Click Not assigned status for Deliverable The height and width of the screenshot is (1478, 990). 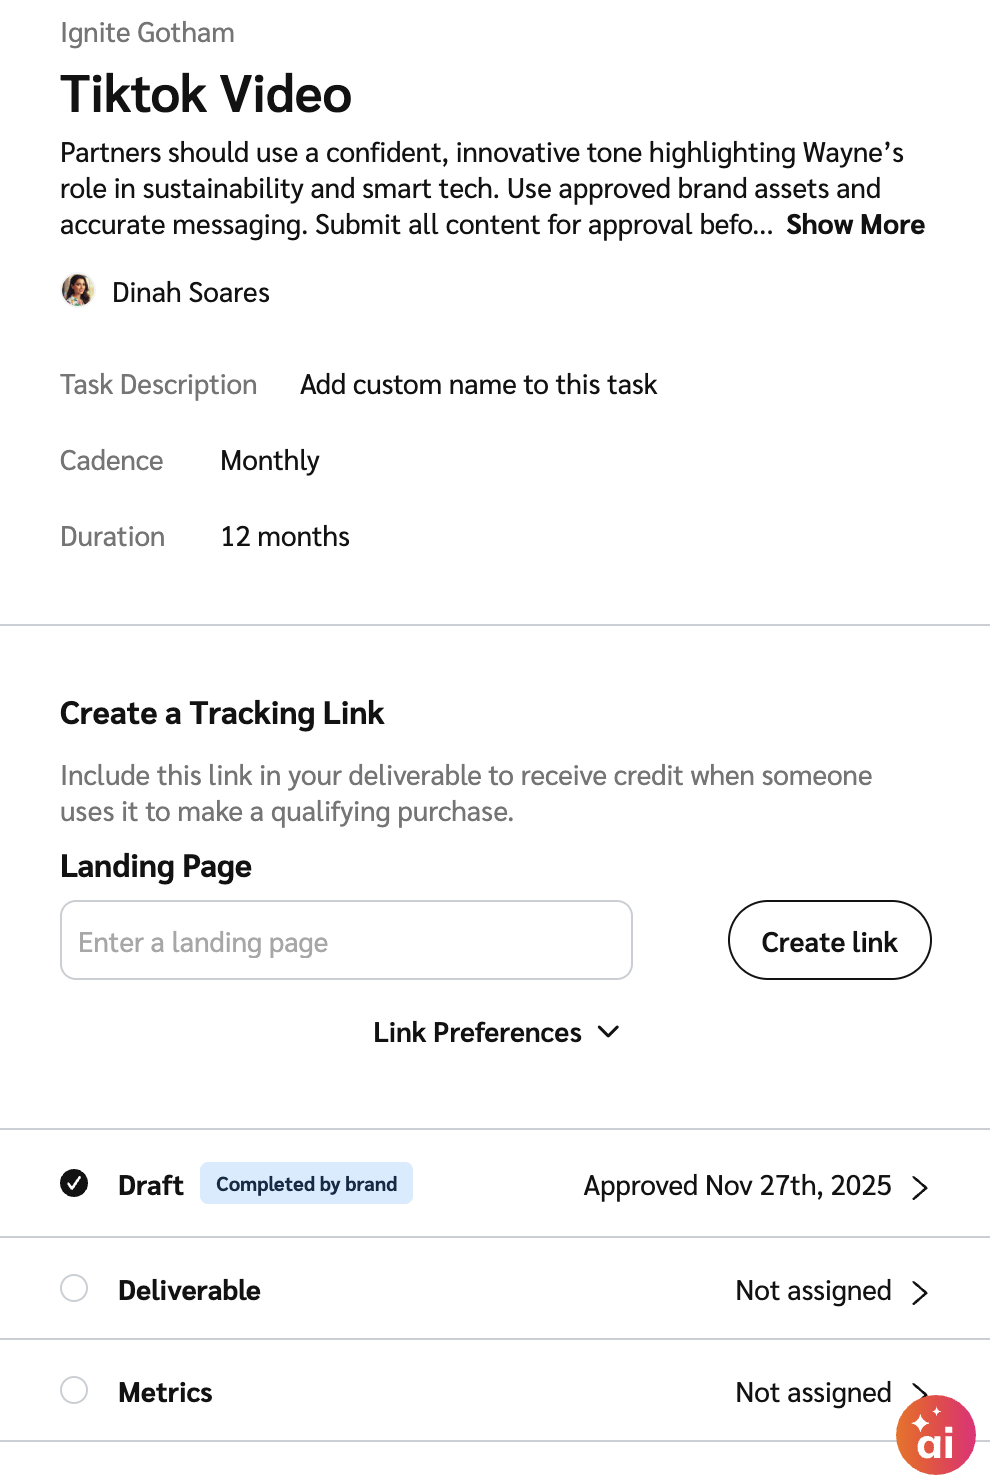(x=813, y=1291)
